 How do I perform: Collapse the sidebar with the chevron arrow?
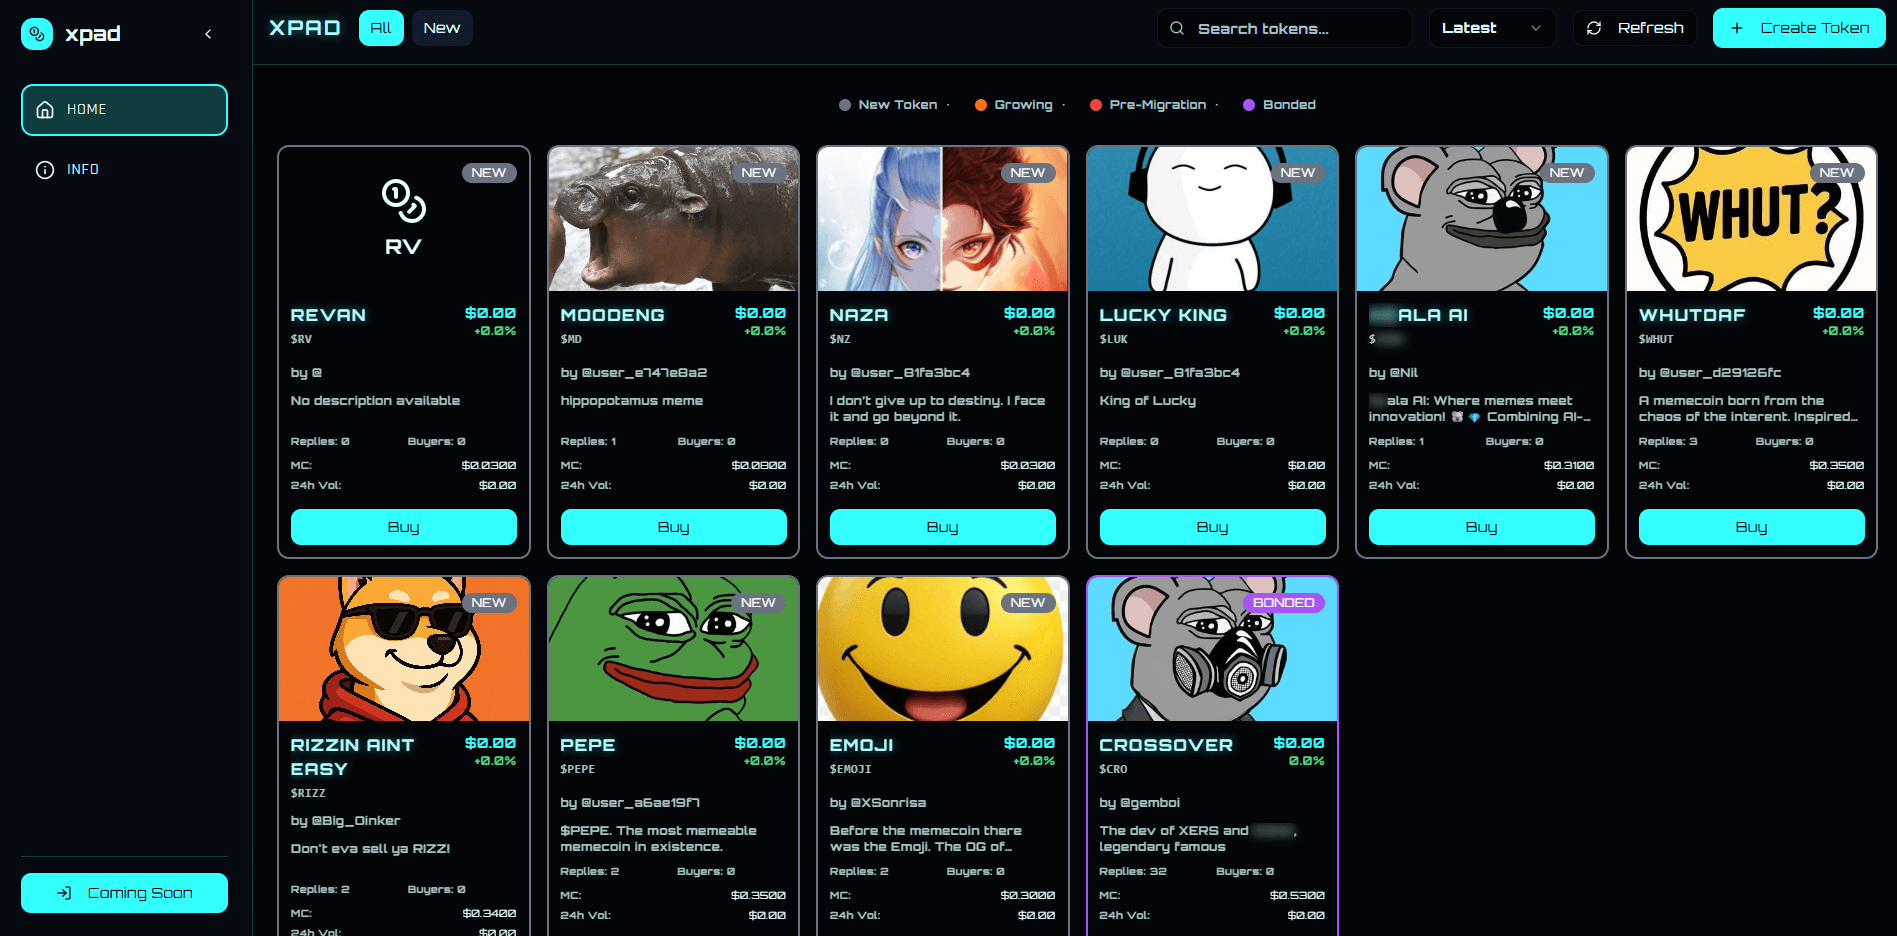point(208,34)
